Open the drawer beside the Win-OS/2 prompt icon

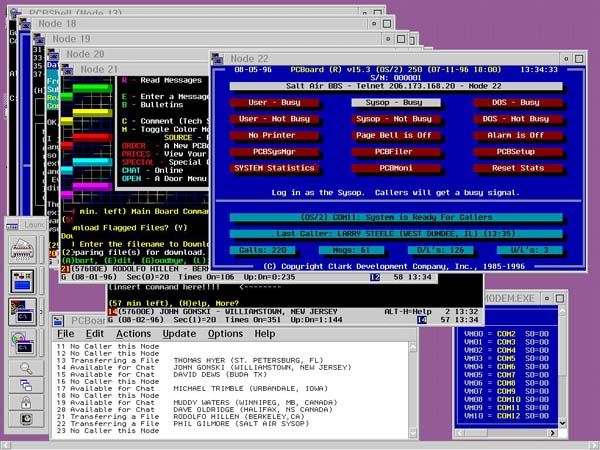pyautogui.click(x=42, y=343)
